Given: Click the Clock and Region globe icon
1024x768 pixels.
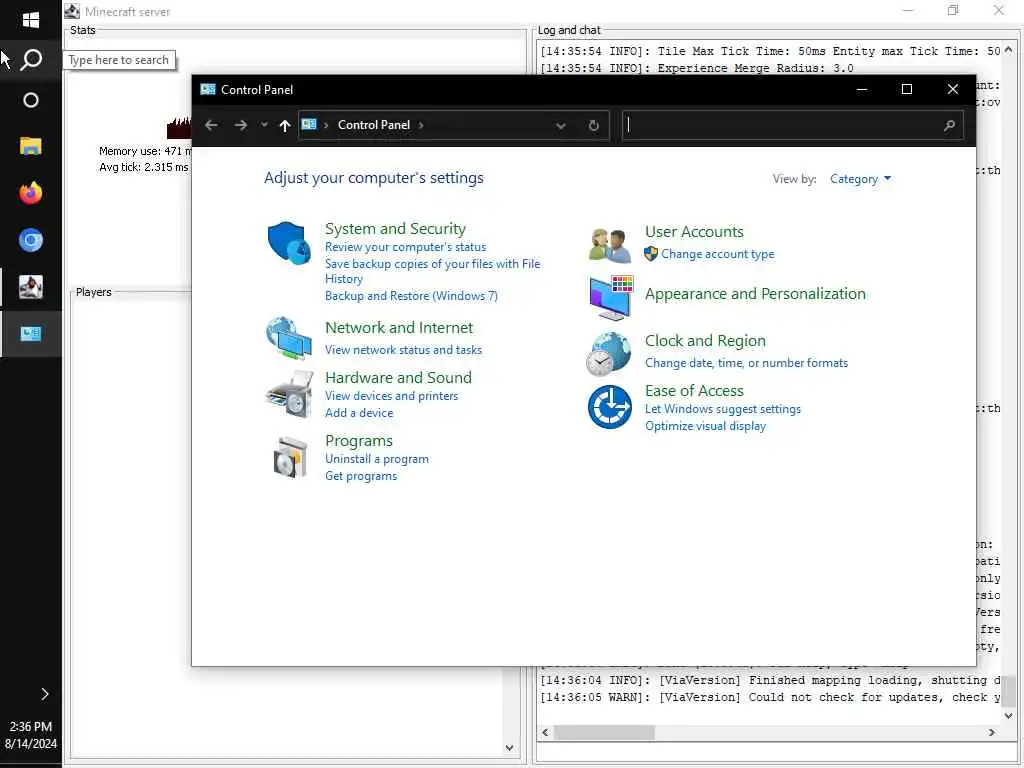Looking at the screenshot, I should click(x=609, y=354).
